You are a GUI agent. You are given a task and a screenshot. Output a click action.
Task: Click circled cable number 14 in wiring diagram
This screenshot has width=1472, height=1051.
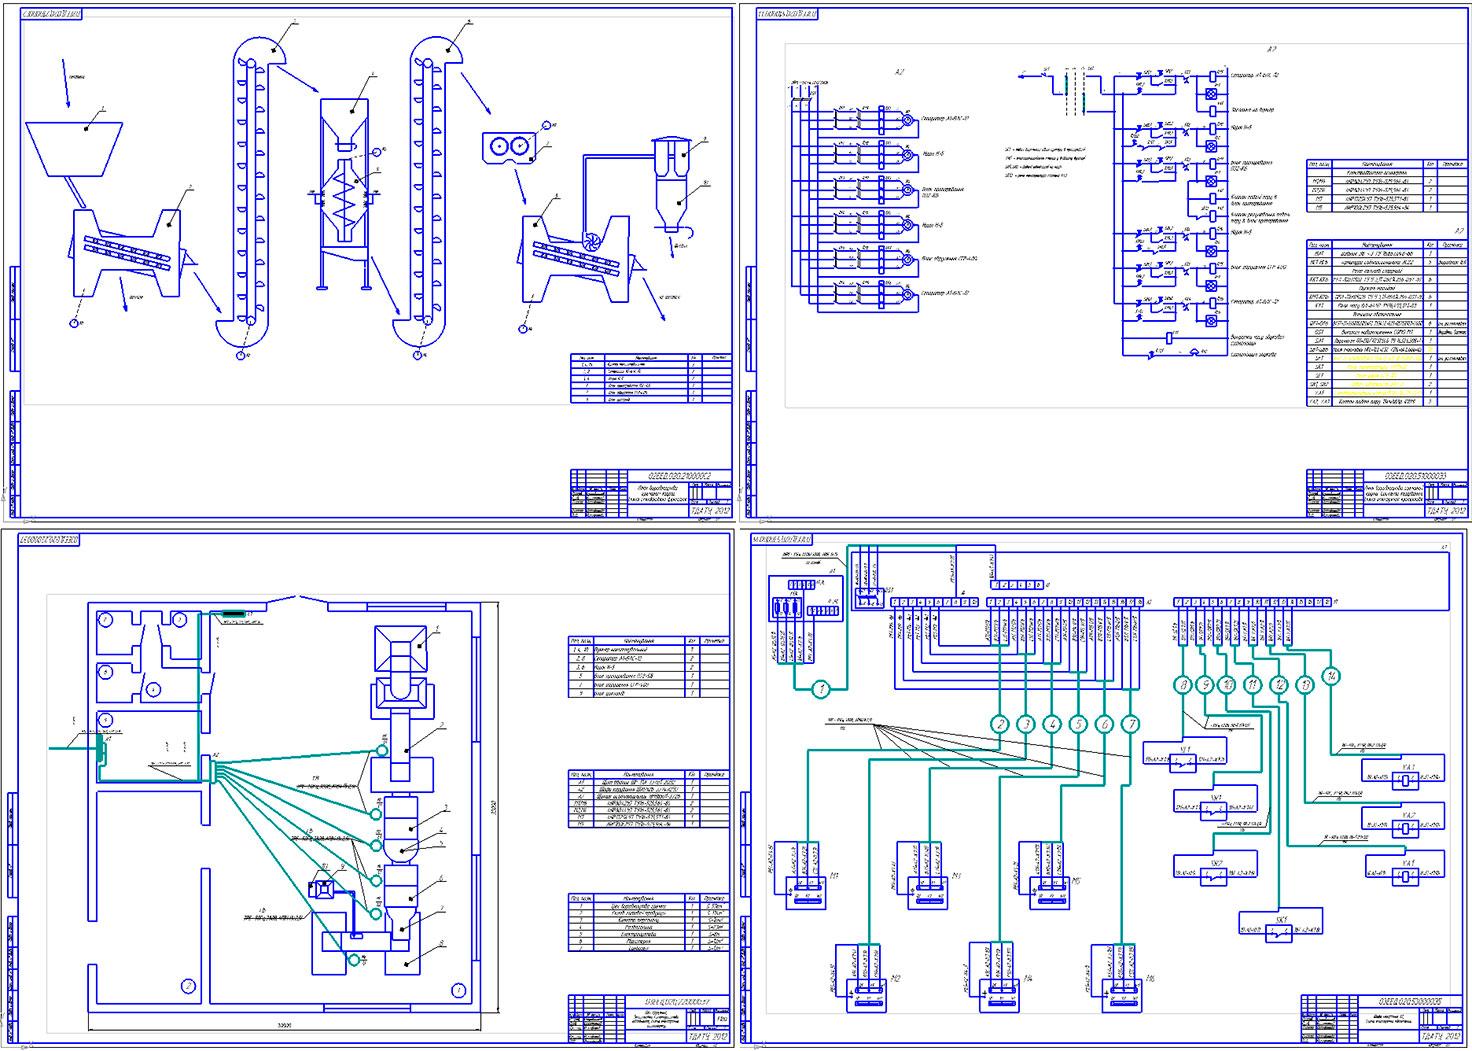point(1331,677)
